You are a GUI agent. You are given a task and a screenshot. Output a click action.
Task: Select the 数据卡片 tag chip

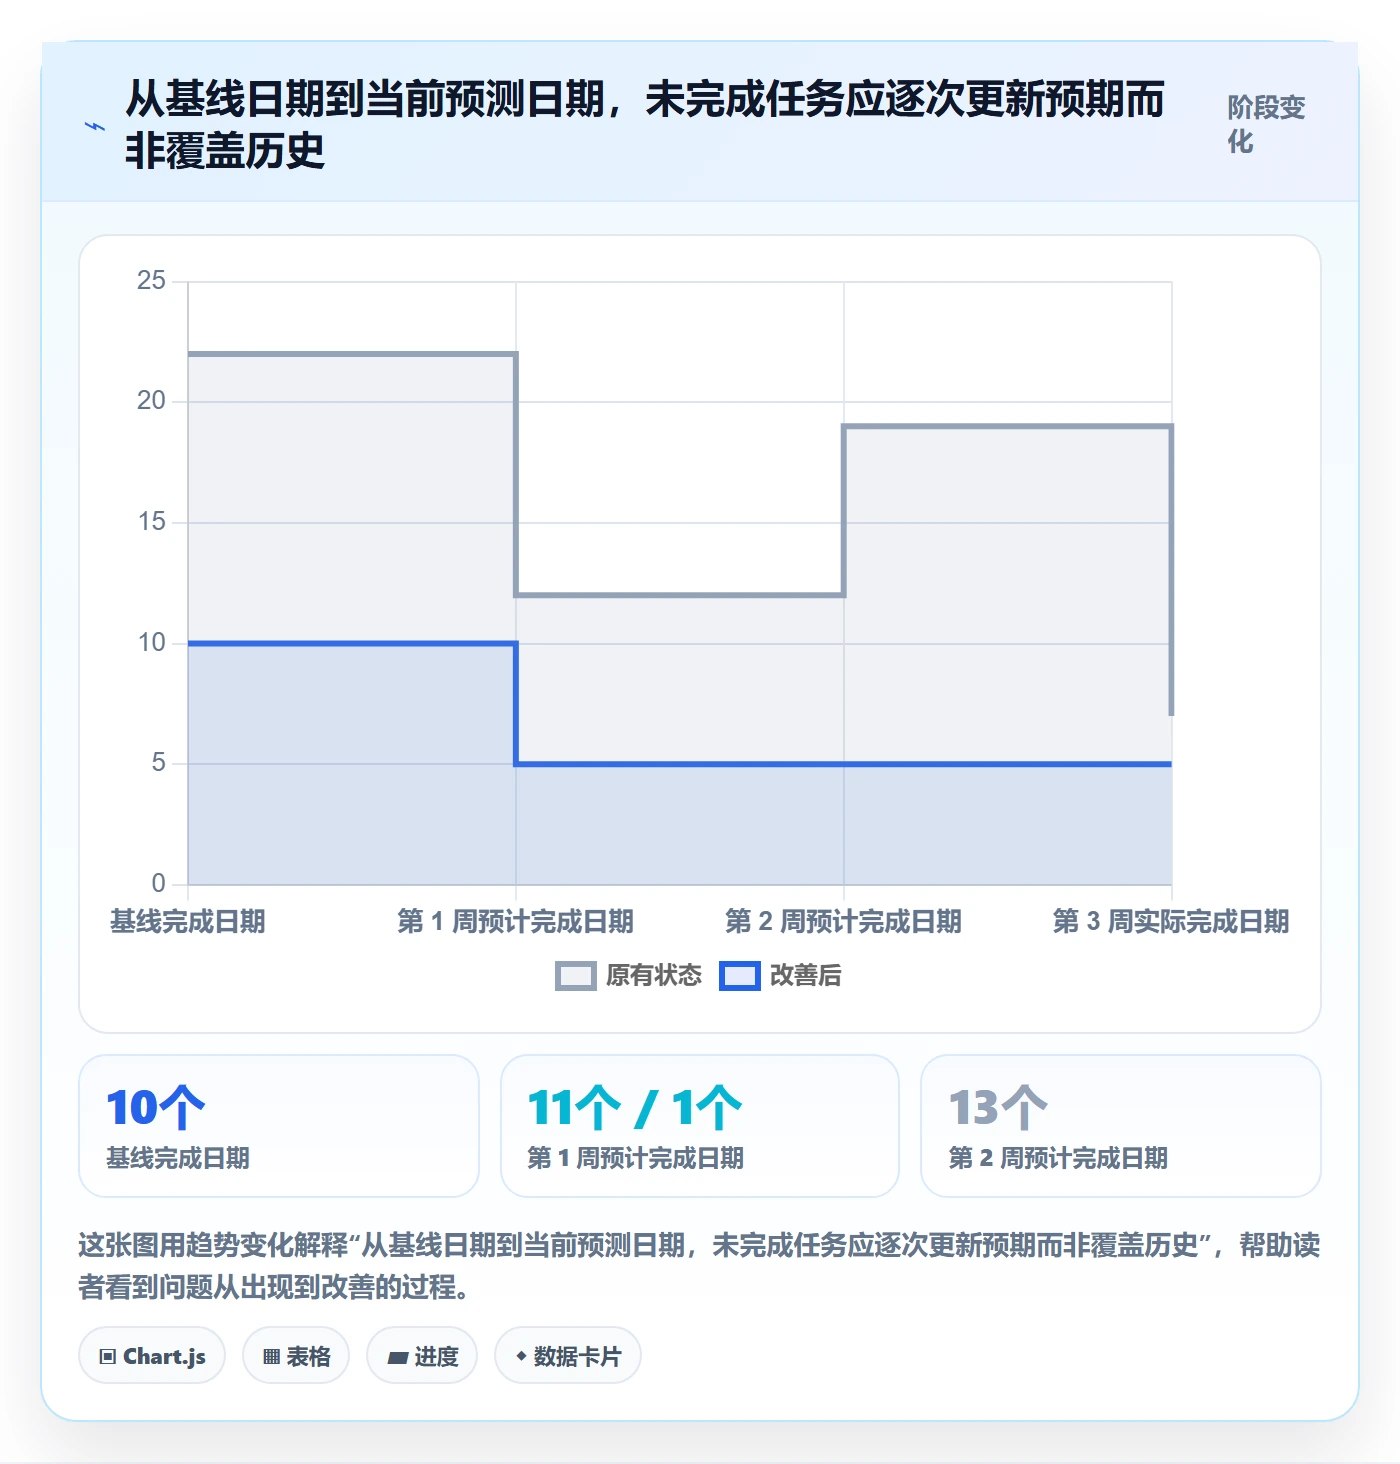pos(568,1356)
